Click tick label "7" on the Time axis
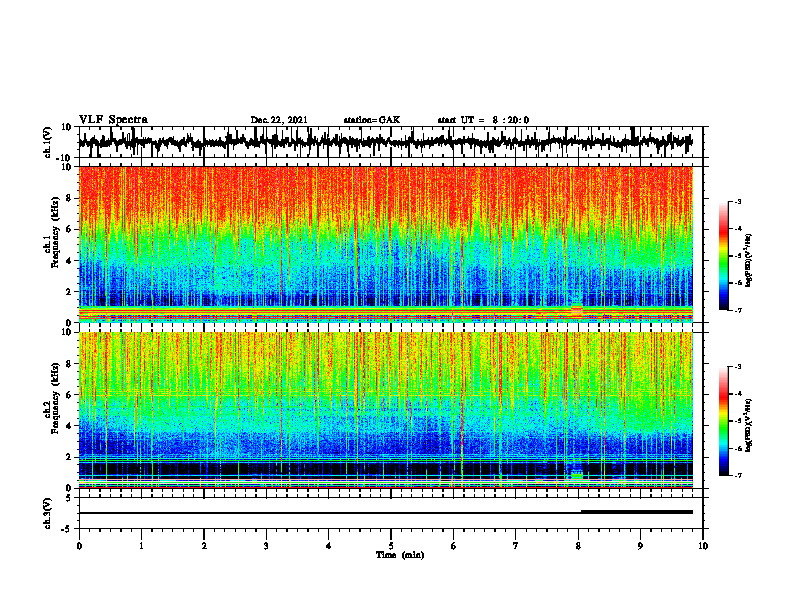The width and height of the screenshot is (792, 612). [x=516, y=546]
